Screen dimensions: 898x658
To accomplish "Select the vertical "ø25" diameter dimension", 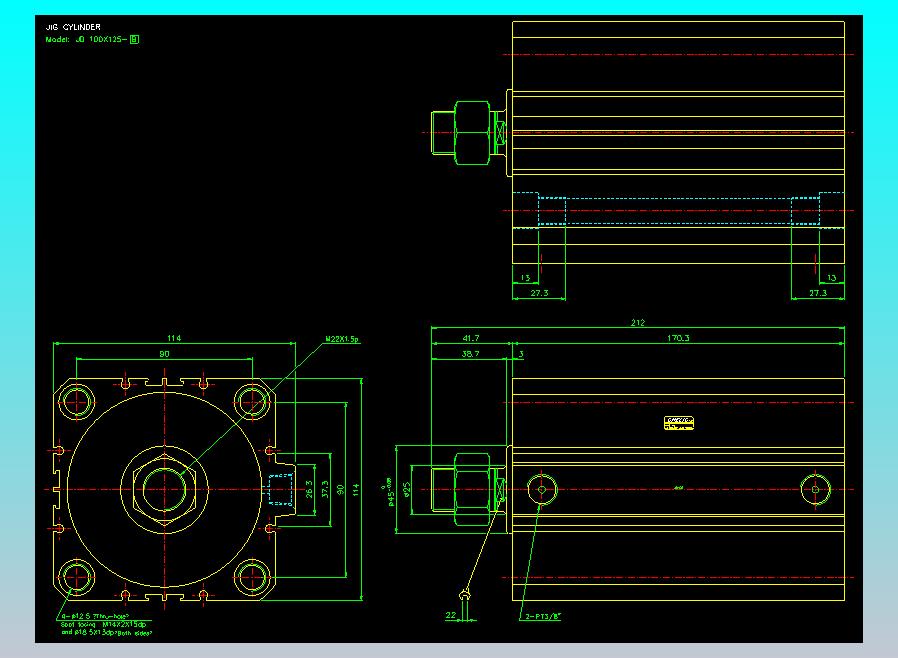I will point(407,490).
